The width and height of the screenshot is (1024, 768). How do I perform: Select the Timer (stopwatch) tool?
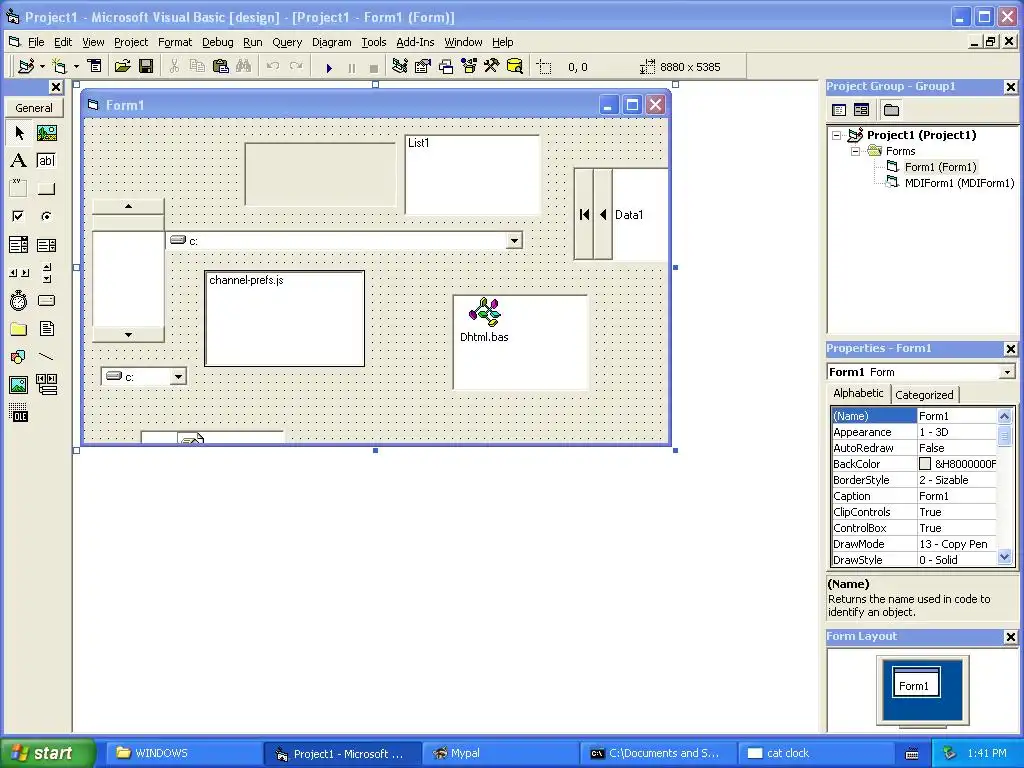[19, 300]
